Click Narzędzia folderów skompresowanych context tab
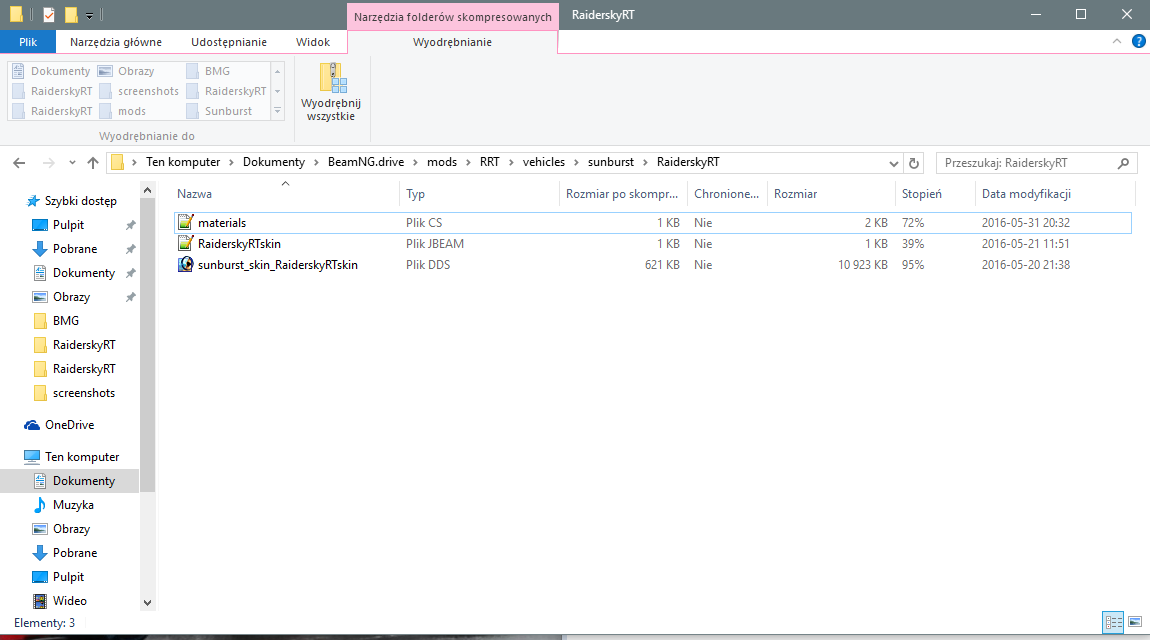The image size is (1150, 640). (453, 16)
